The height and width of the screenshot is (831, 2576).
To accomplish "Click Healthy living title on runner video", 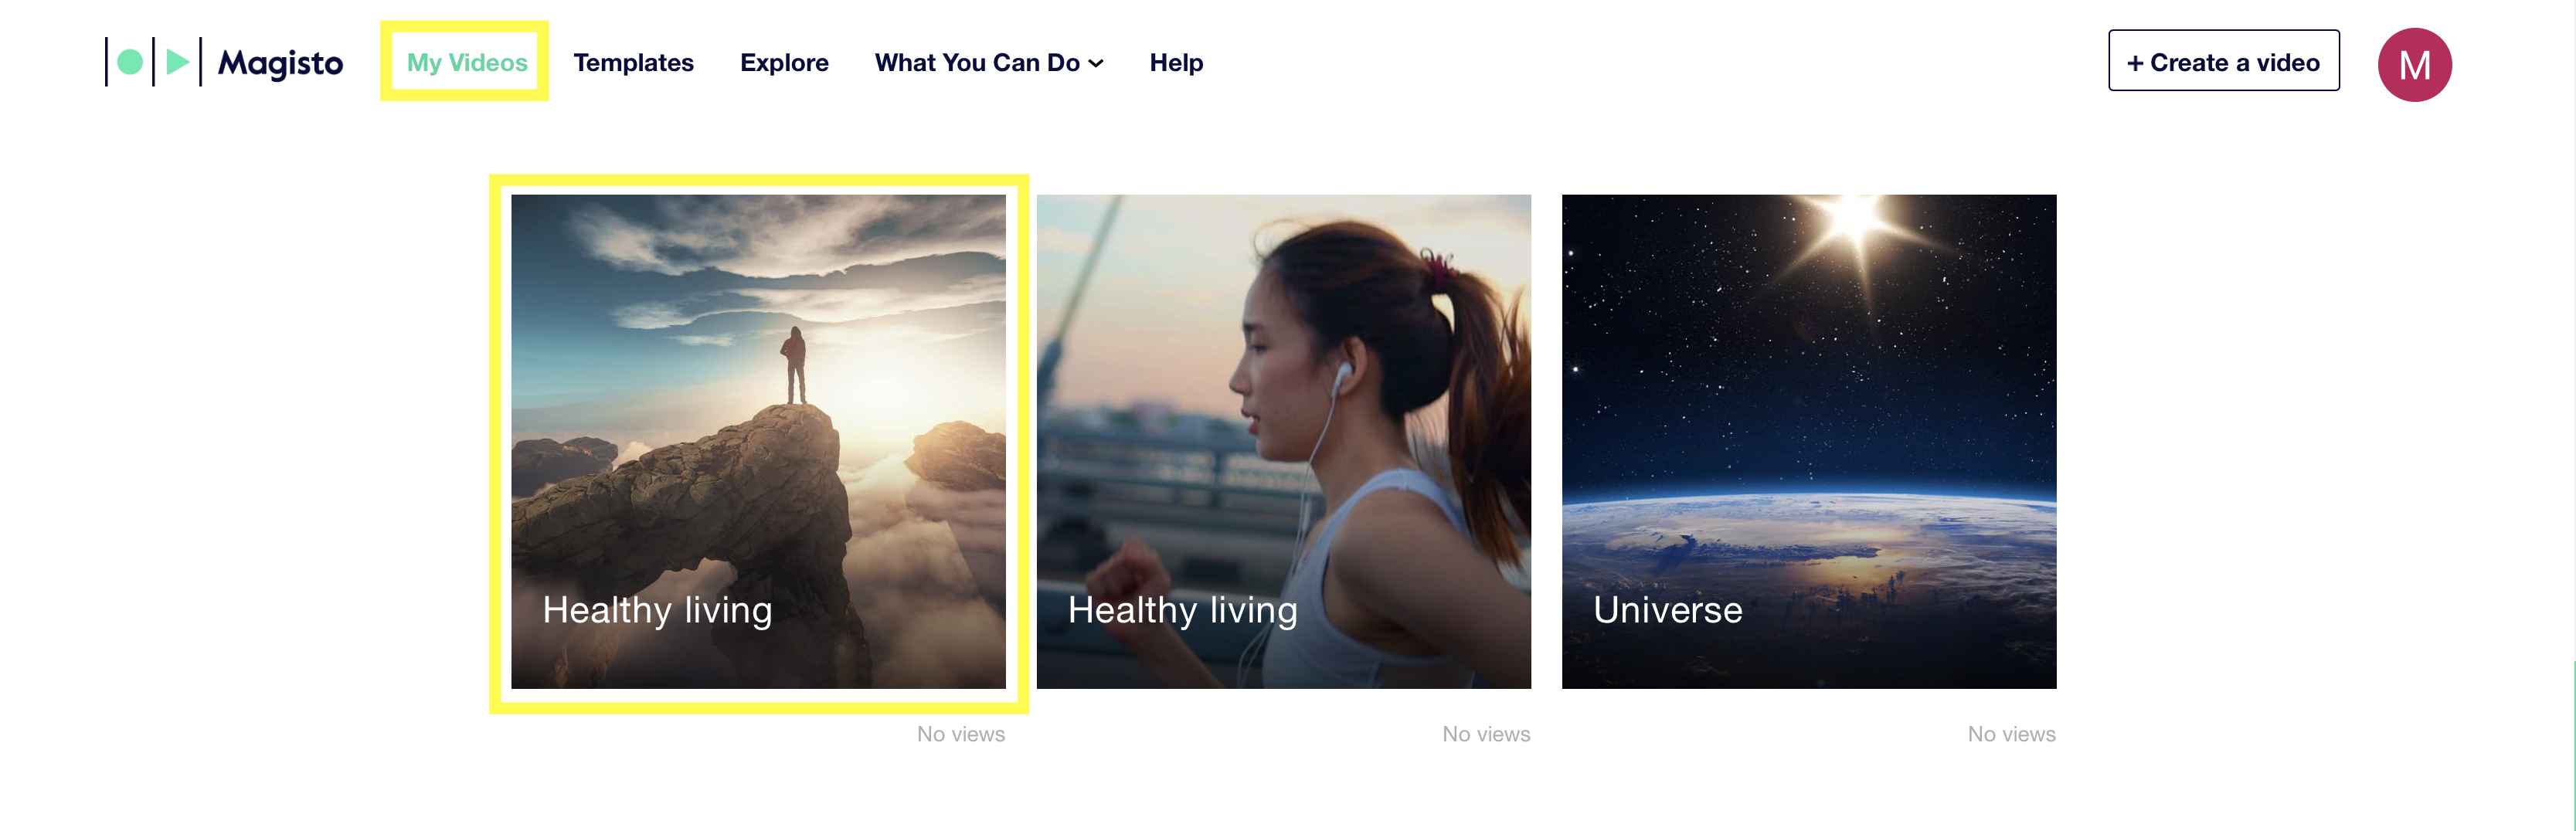I will tap(1182, 610).
